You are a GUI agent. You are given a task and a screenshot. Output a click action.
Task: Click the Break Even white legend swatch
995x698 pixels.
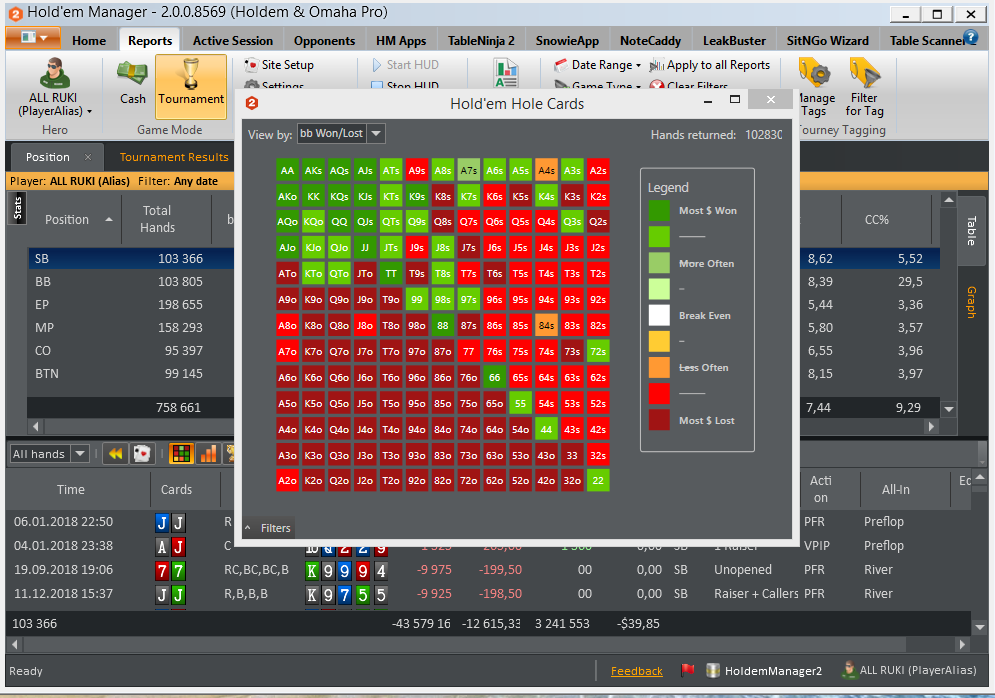tap(659, 315)
